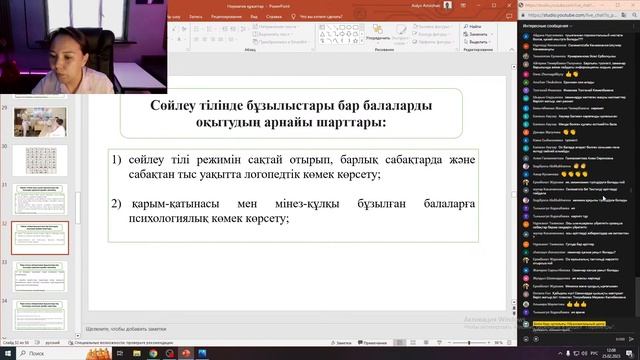
Task: Align paragraph text left
Action: 196,39
